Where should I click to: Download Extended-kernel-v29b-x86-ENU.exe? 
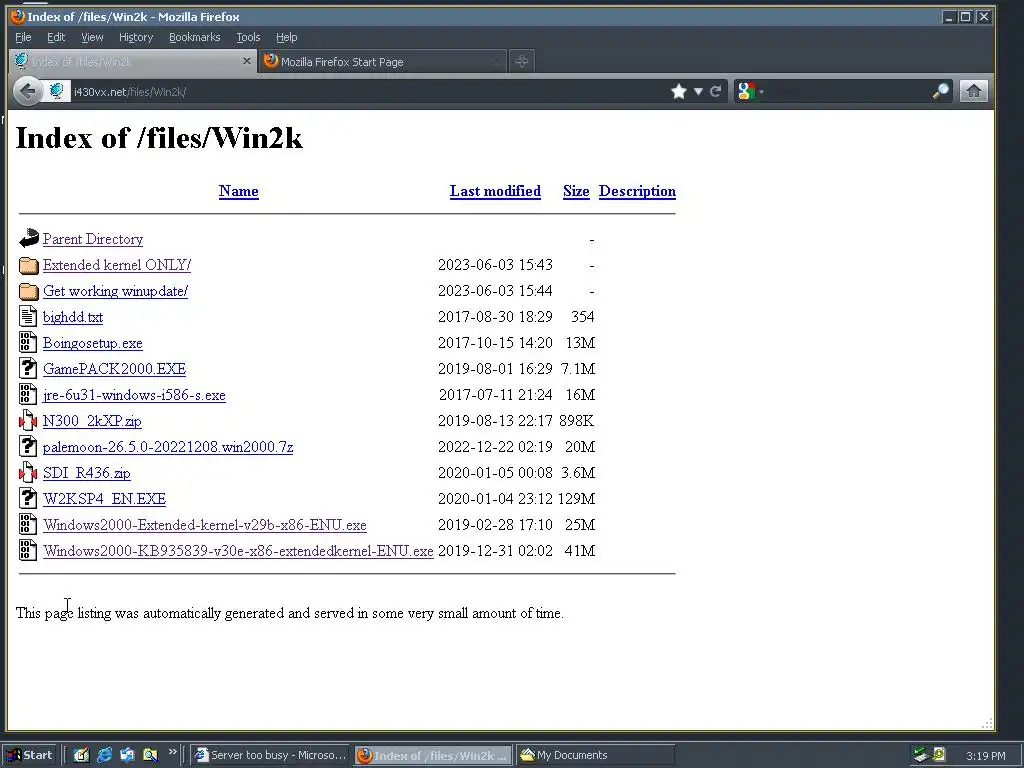coord(204,525)
